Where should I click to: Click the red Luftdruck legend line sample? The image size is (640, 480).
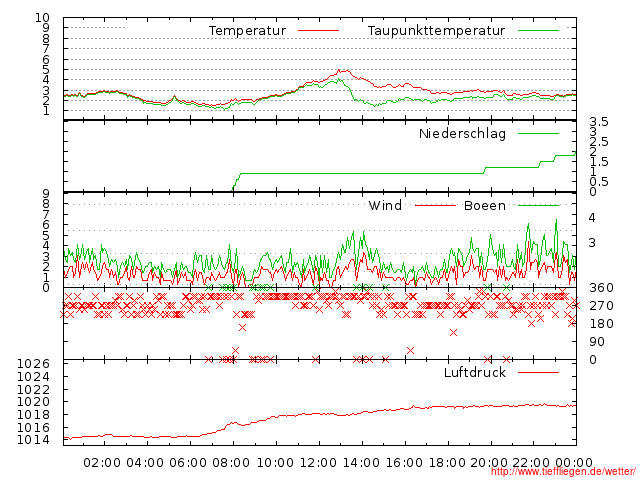(538, 372)
